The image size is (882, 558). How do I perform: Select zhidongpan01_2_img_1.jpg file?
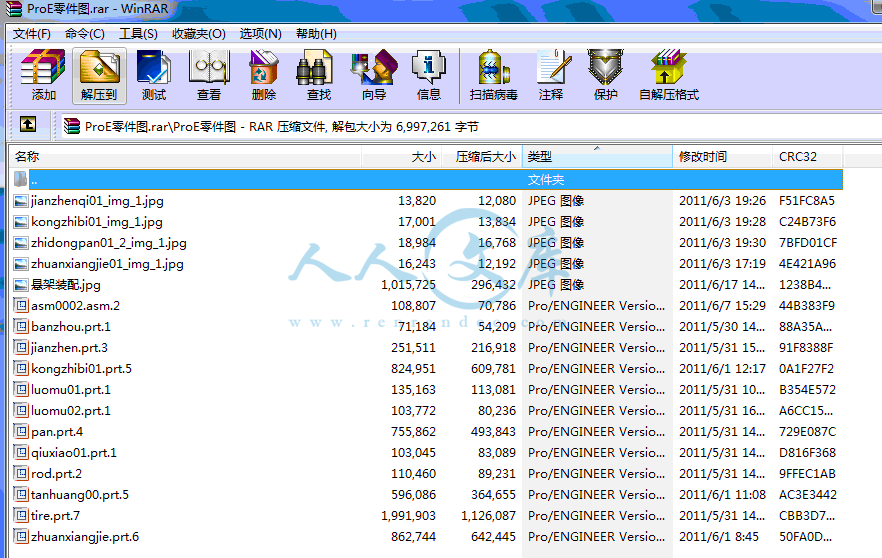click(109, 243)
